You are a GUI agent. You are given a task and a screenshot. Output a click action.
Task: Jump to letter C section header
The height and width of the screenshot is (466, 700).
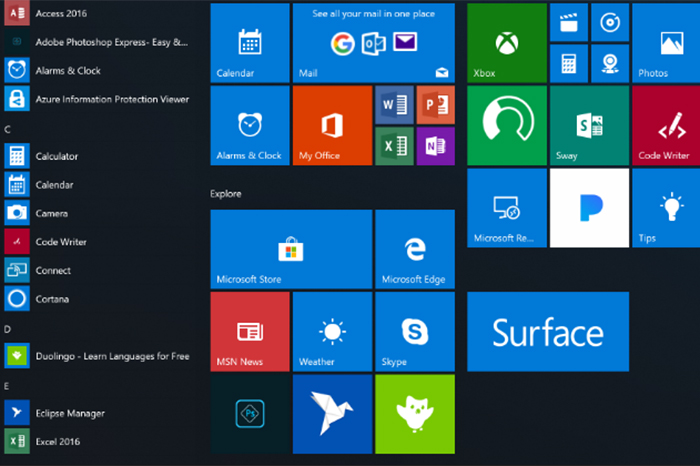[x=8, y=130]
